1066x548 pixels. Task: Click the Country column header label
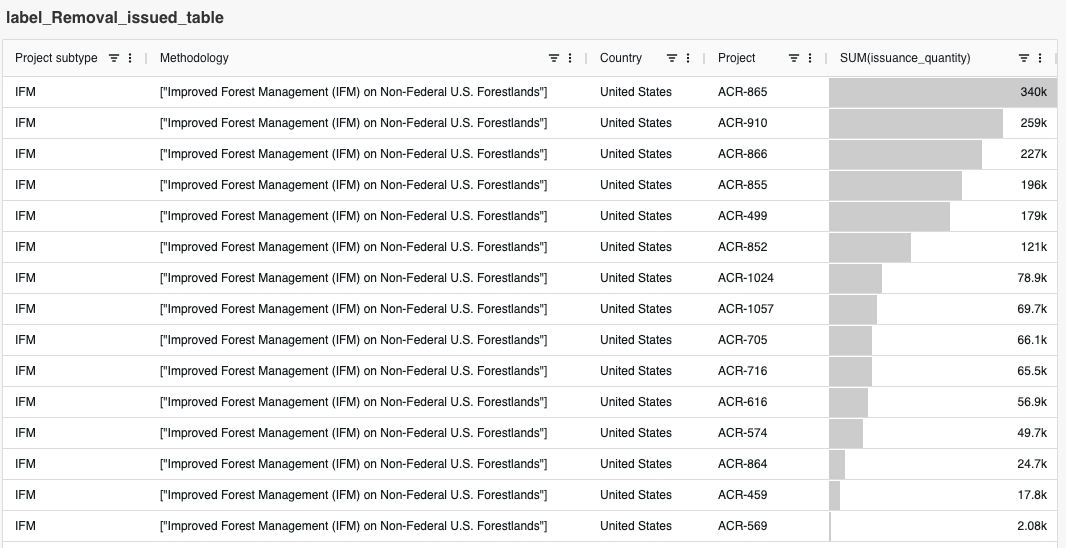(621, 58)
